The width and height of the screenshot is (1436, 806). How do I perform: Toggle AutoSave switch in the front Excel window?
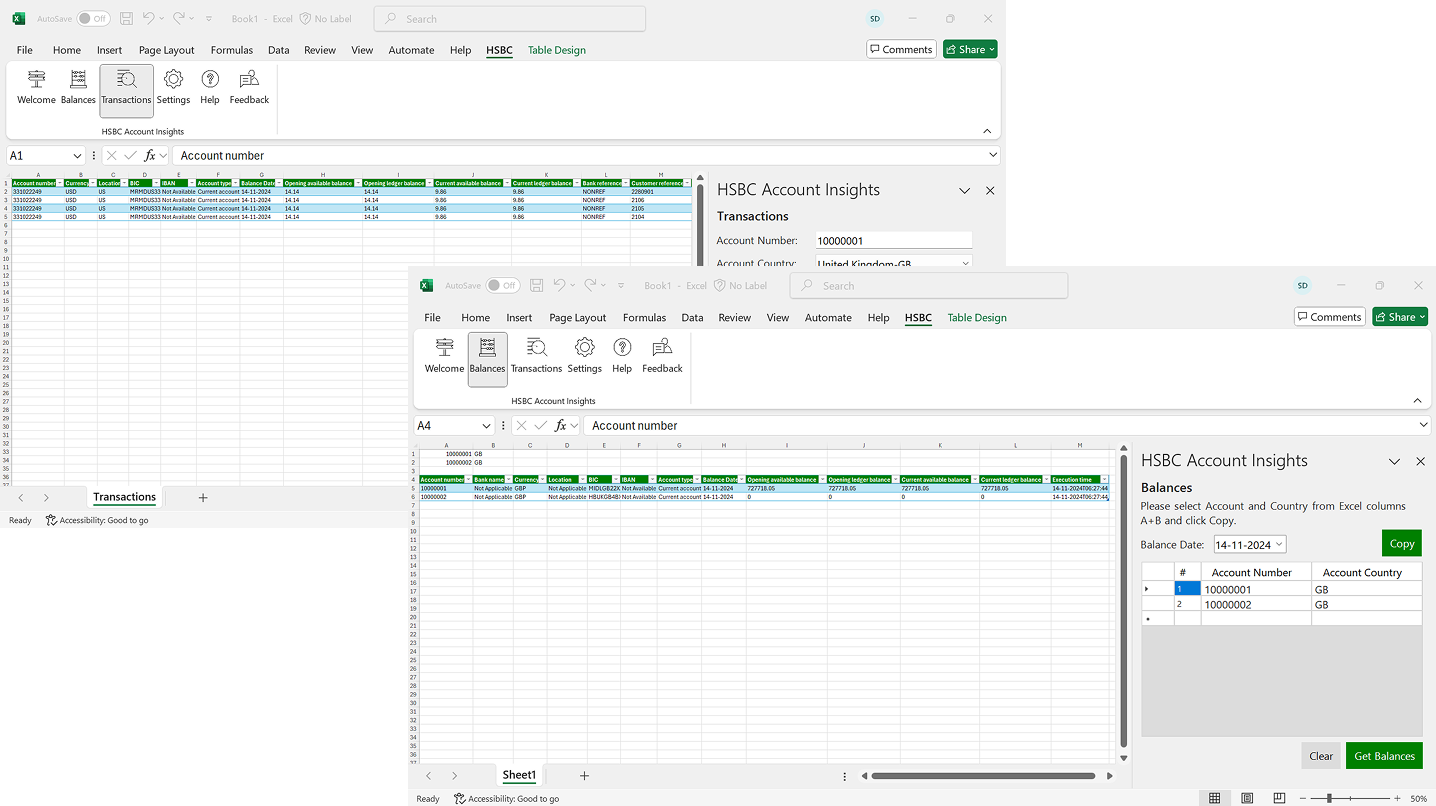point(503,286)
